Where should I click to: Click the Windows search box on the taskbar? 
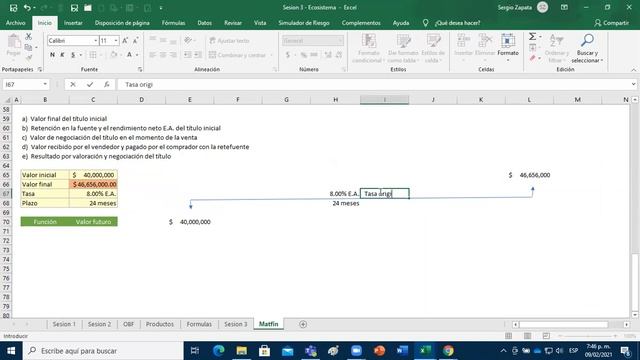(x=103, y=351)
